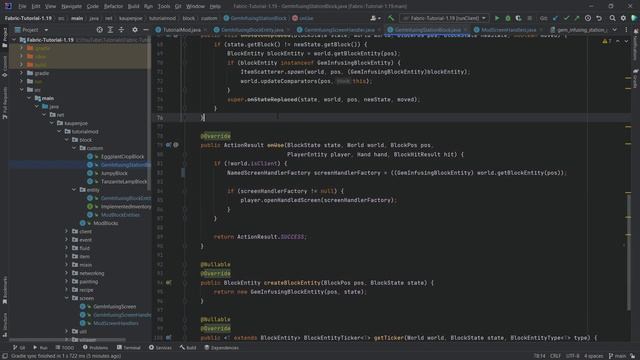Show hidden editor tabs list
Image resolution: width=640 pixels, height=360 pixels.
point(615,30)
